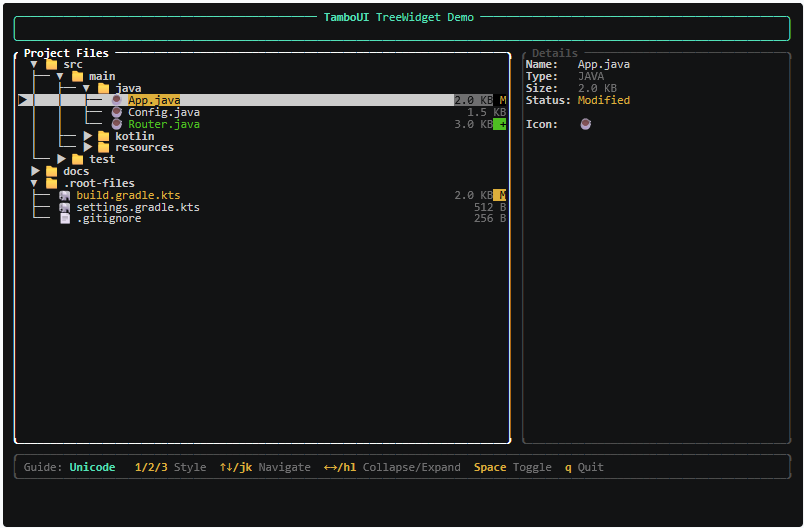Viewport: 804px width, 528px height.
Task: Expand the kotlin folder arrow
Action: coord(88,136)
